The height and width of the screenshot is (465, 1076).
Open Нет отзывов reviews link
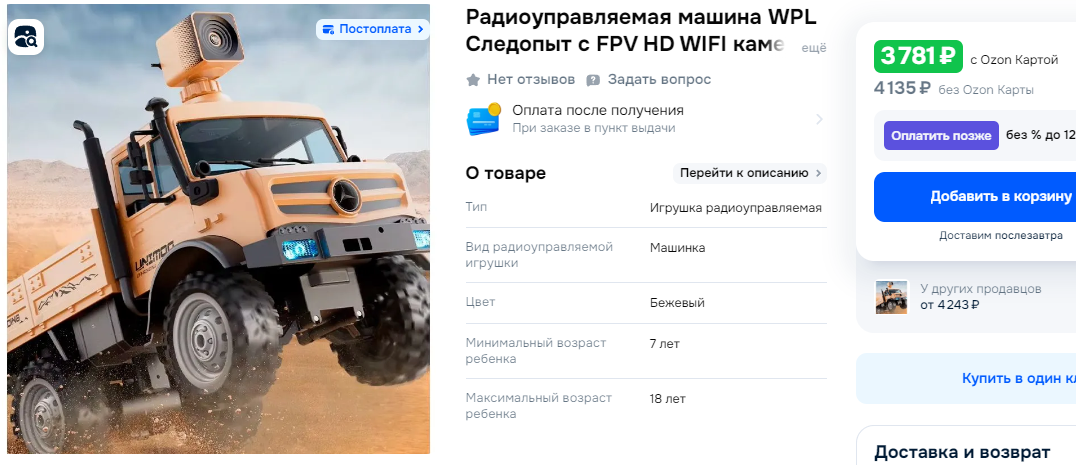(530, 80)
